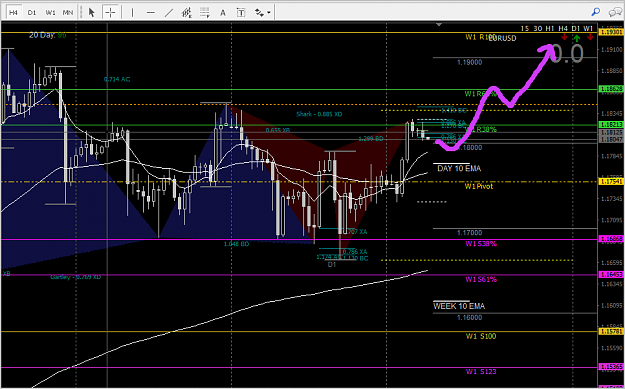Screen dimensions: 625x389
Task: Click the chart shift triangle marker
Action: click(x=439, y=25)
